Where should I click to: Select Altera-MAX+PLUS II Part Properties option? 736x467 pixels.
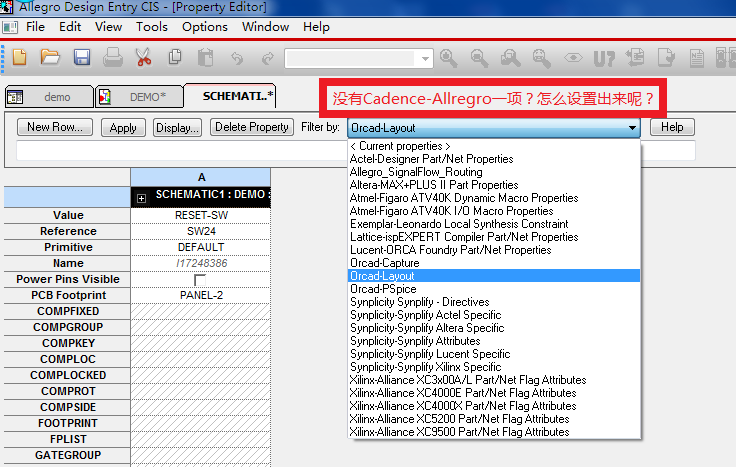494,185
